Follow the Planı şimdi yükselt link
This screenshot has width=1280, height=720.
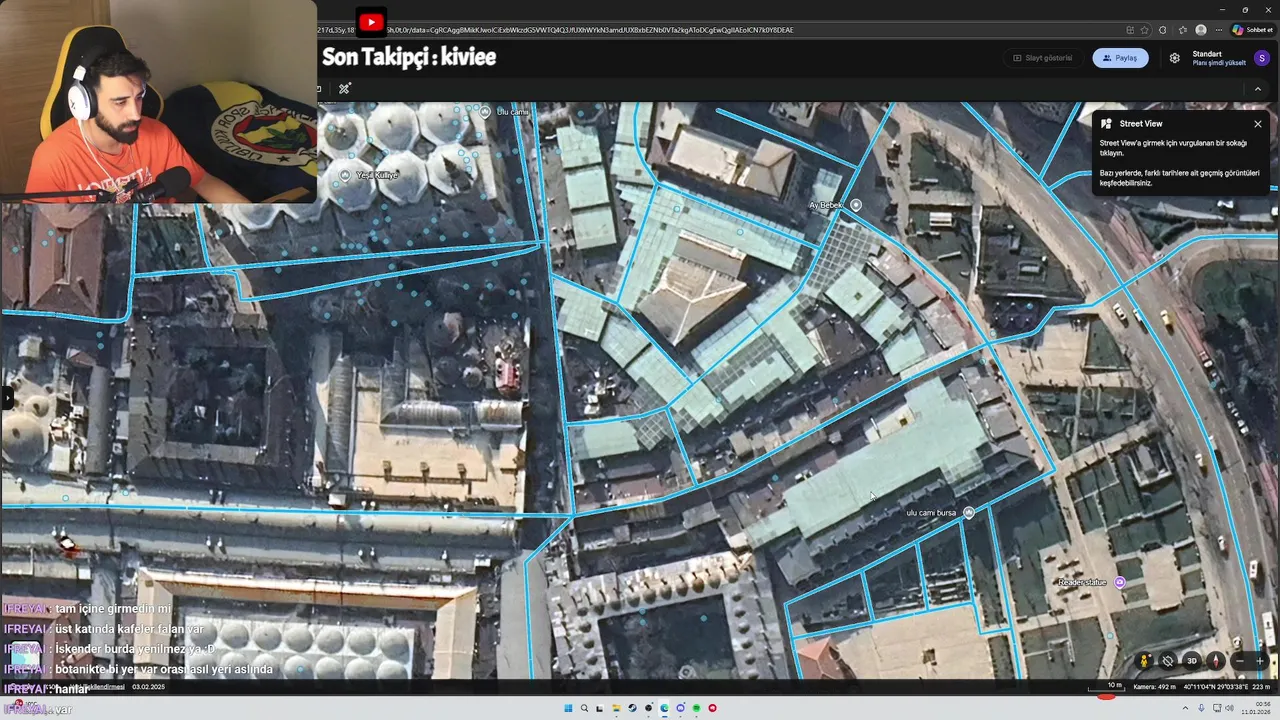[1219, 63]
